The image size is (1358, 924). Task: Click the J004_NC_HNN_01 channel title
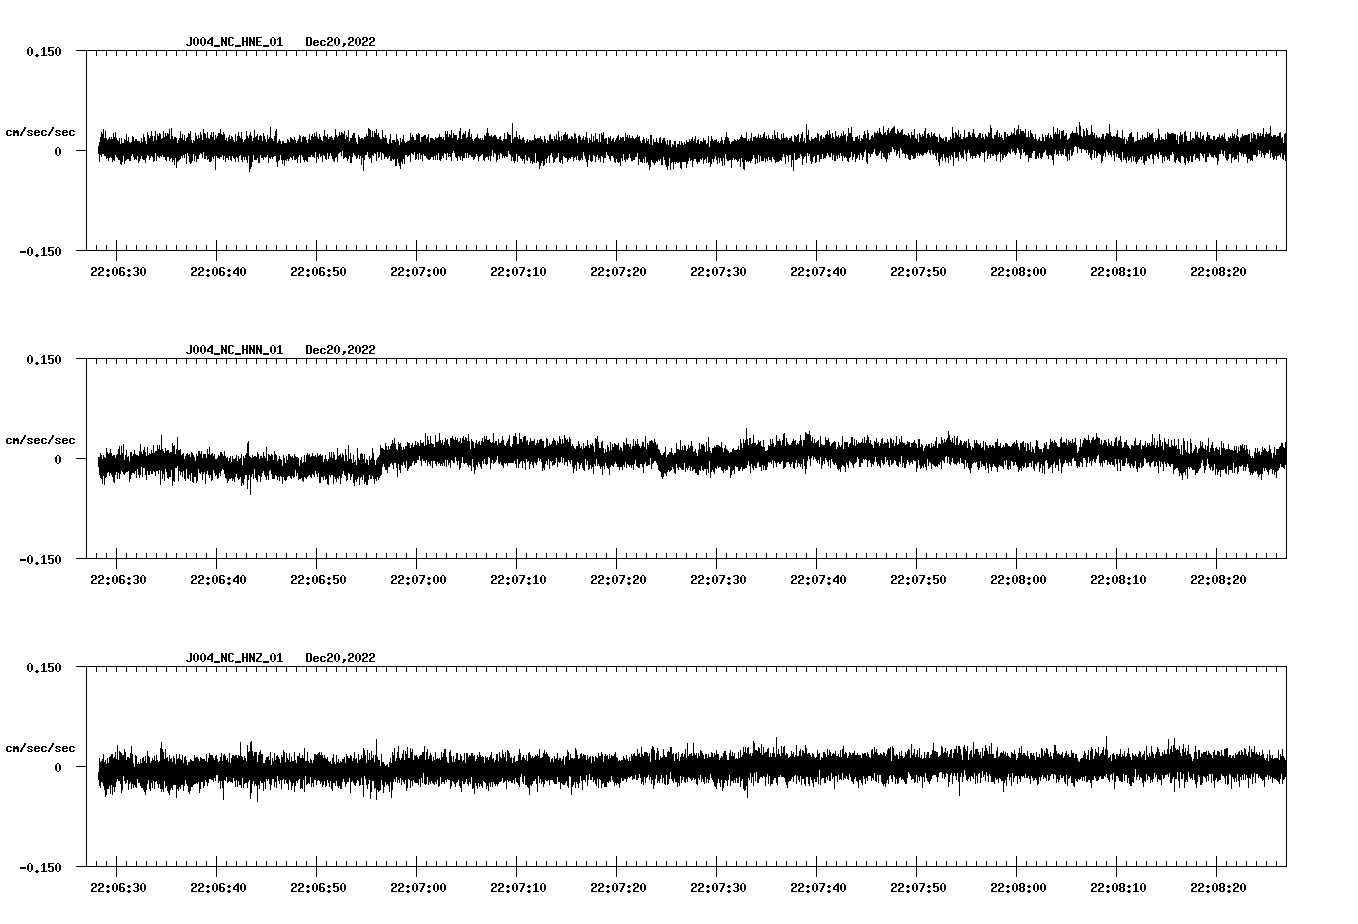pos(234,350)
